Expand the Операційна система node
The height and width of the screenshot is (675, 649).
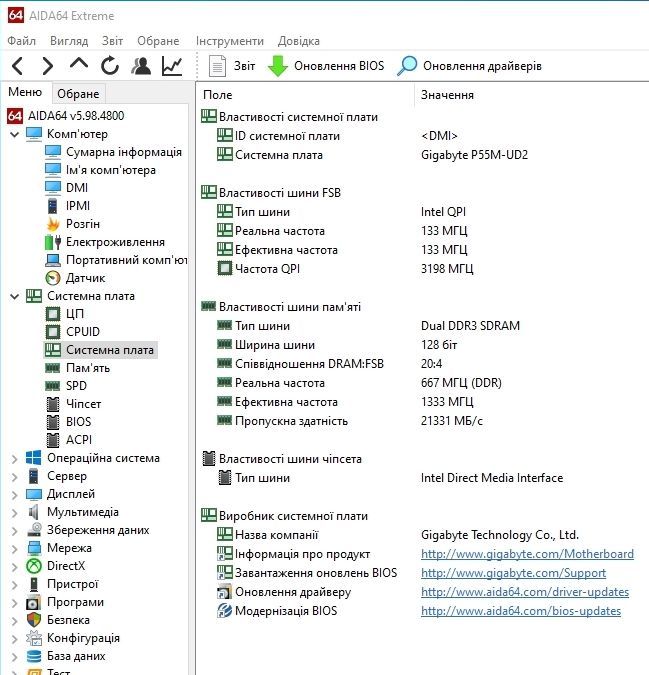click(x=15, y=458)
